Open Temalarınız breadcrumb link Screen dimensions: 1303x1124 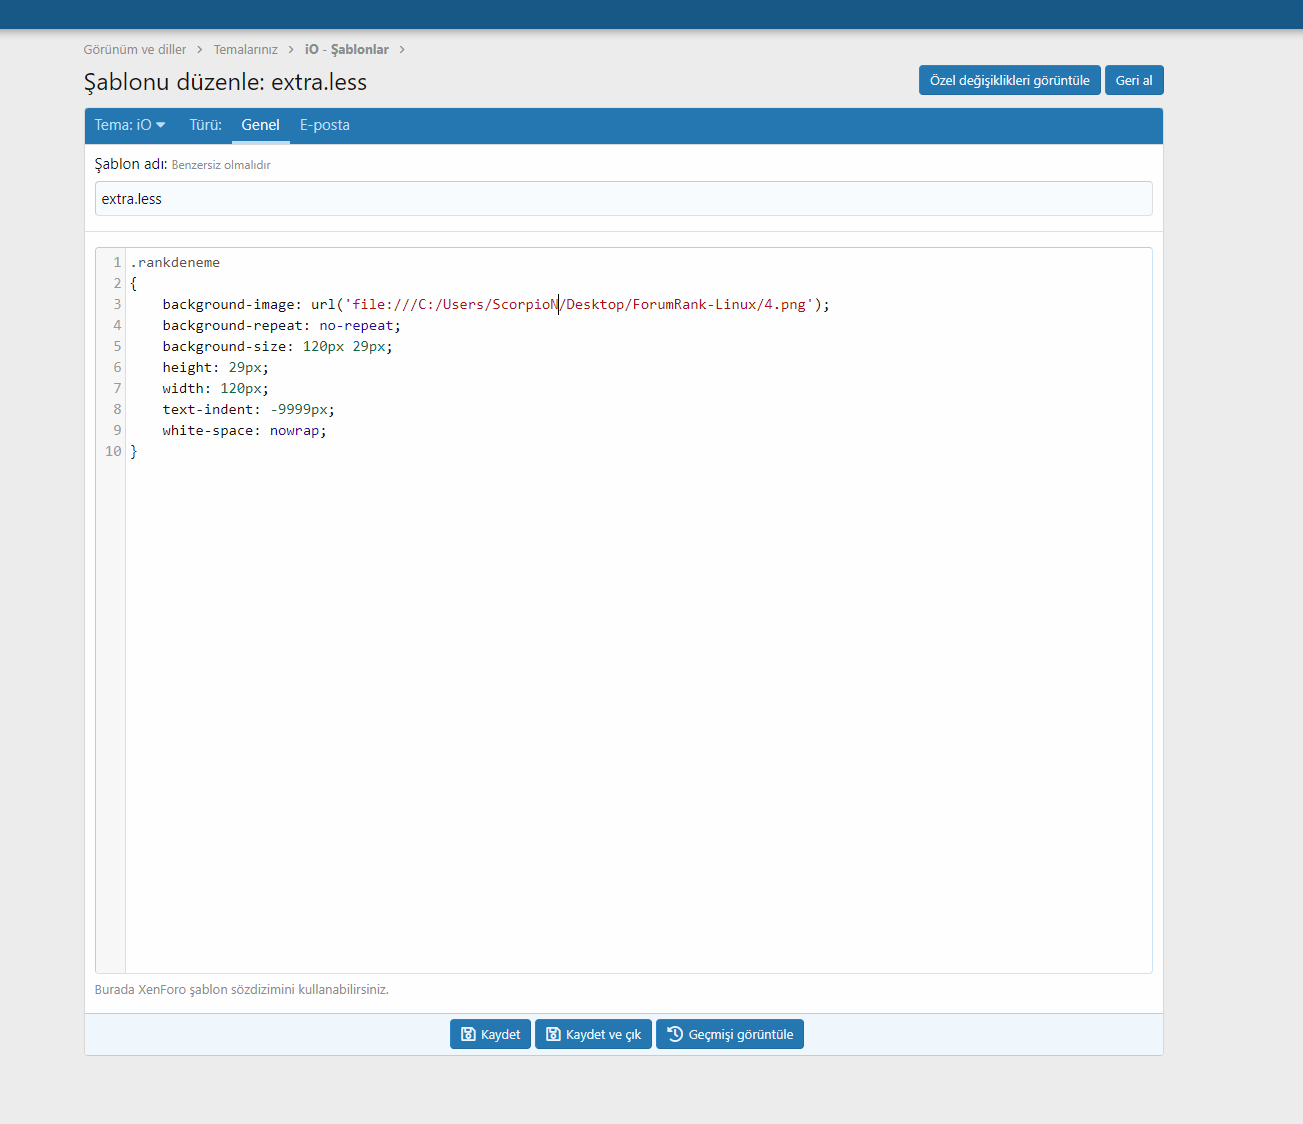pyautogui.click(x=246, y=49)
